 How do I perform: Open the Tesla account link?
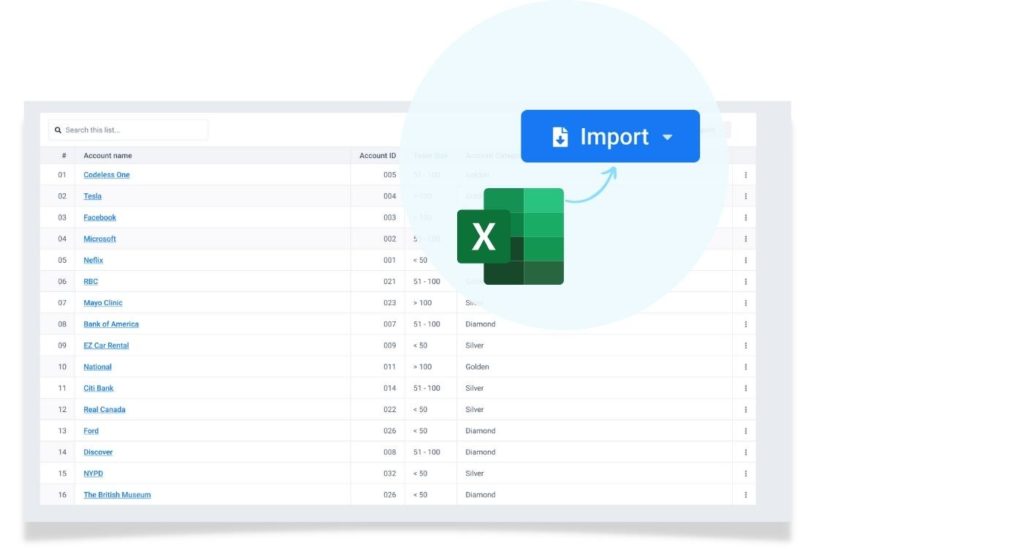(92, 196)
